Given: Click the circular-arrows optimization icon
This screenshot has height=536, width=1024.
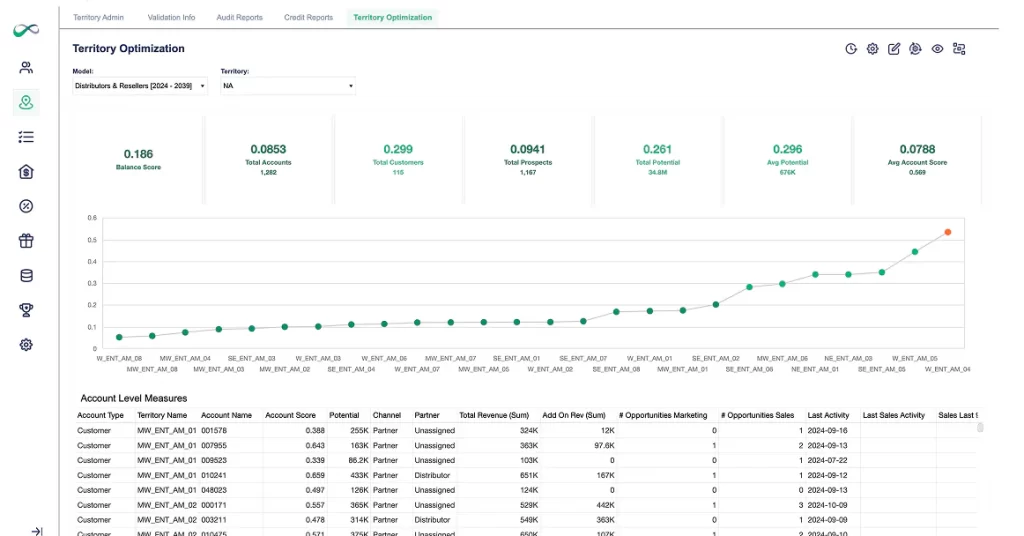Looking at the screenshot, I should 915,49.
